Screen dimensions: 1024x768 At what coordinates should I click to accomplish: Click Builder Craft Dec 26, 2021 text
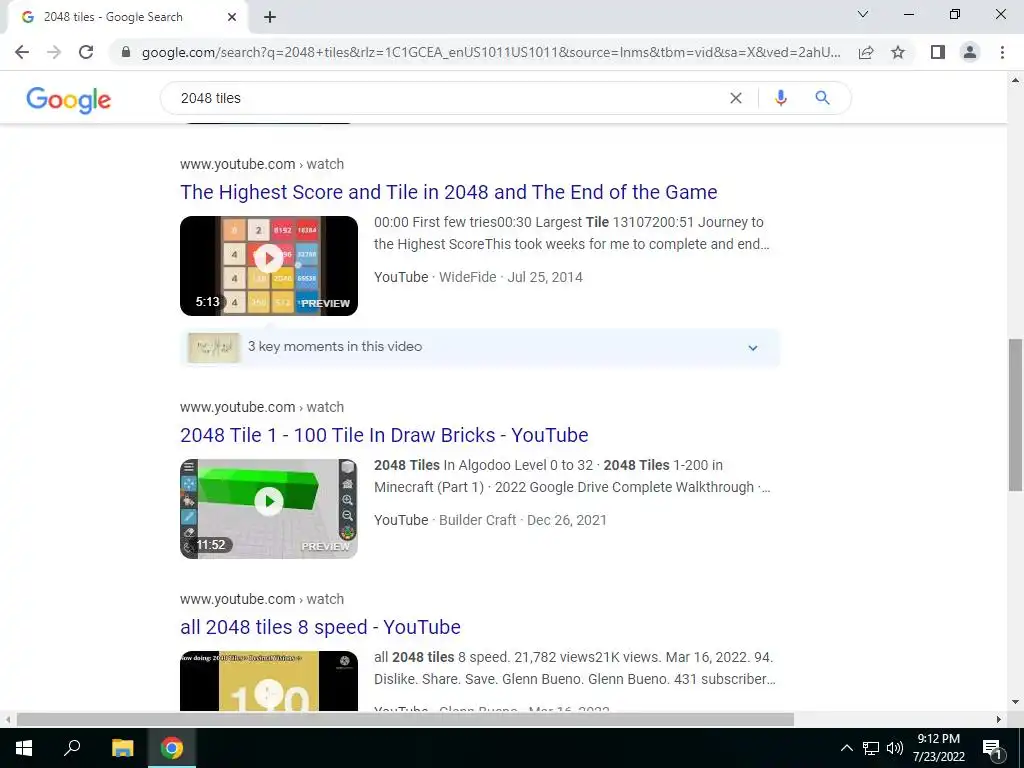tap(522, 520)
